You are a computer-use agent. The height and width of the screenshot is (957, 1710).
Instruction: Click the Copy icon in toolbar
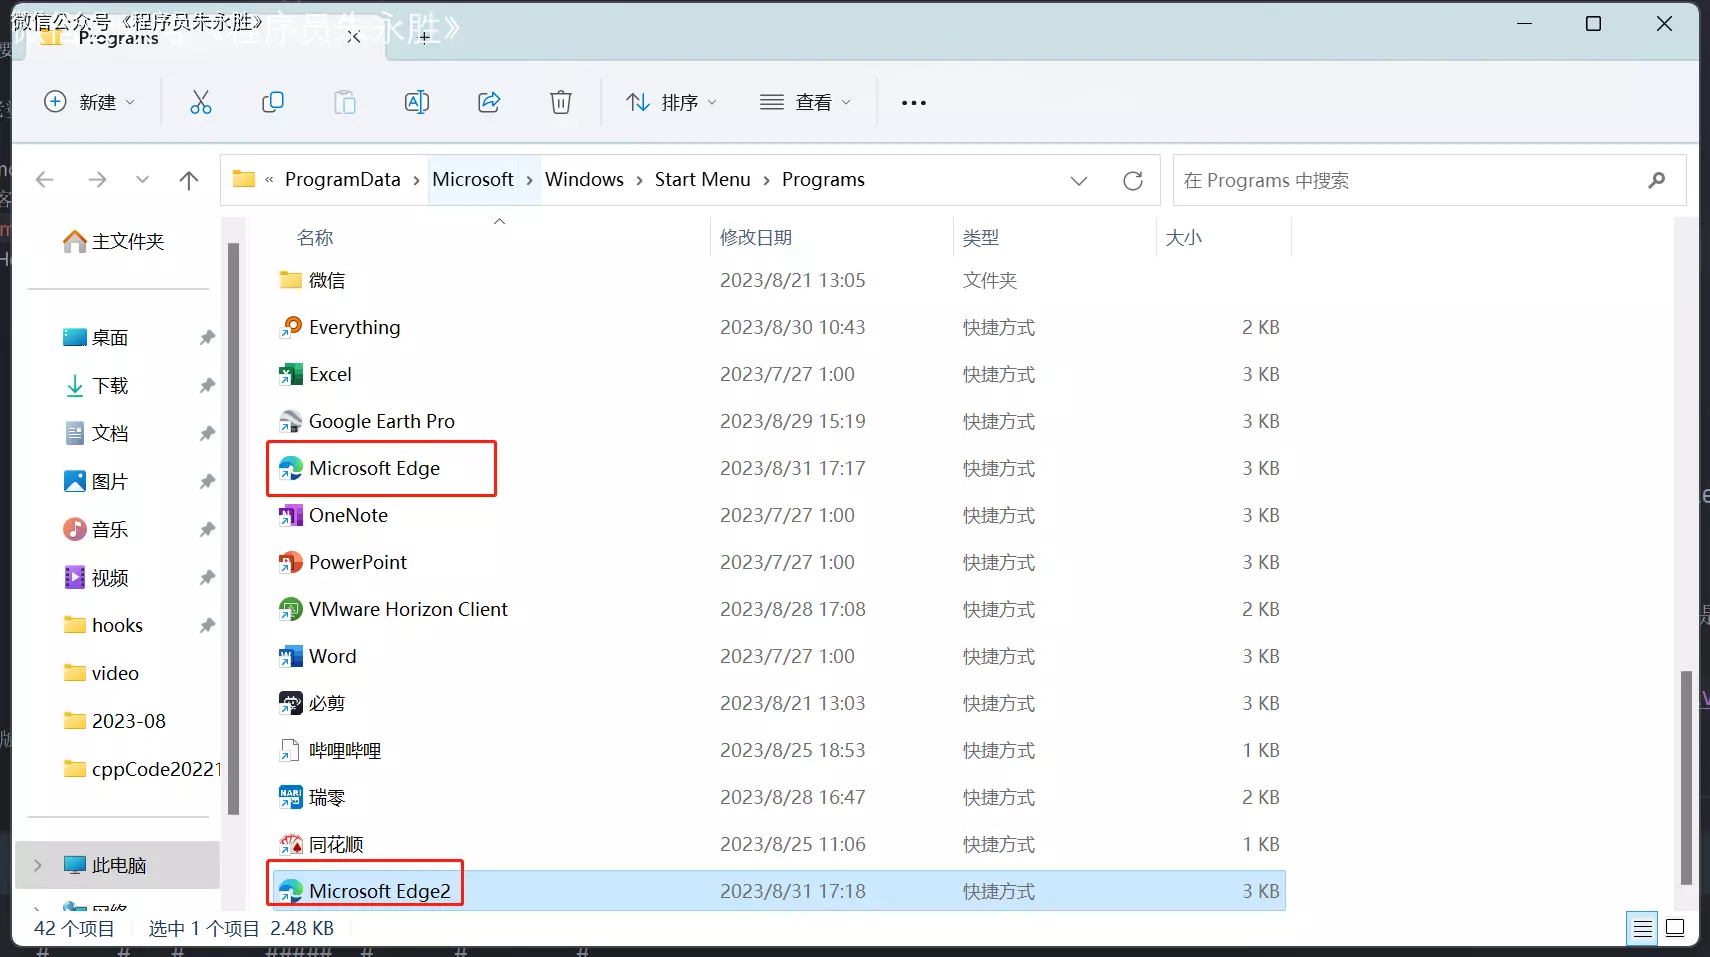click(x=272, y=102)
